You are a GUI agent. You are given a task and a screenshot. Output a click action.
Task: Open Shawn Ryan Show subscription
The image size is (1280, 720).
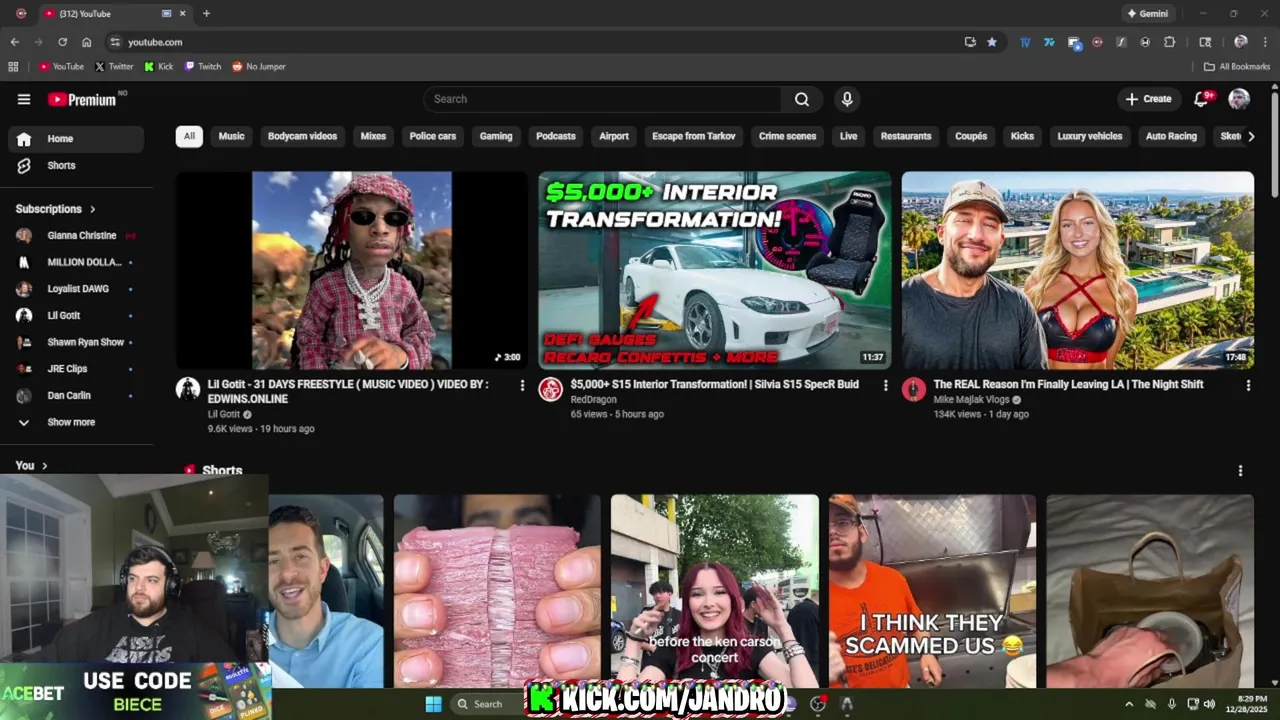click(76, 342)
